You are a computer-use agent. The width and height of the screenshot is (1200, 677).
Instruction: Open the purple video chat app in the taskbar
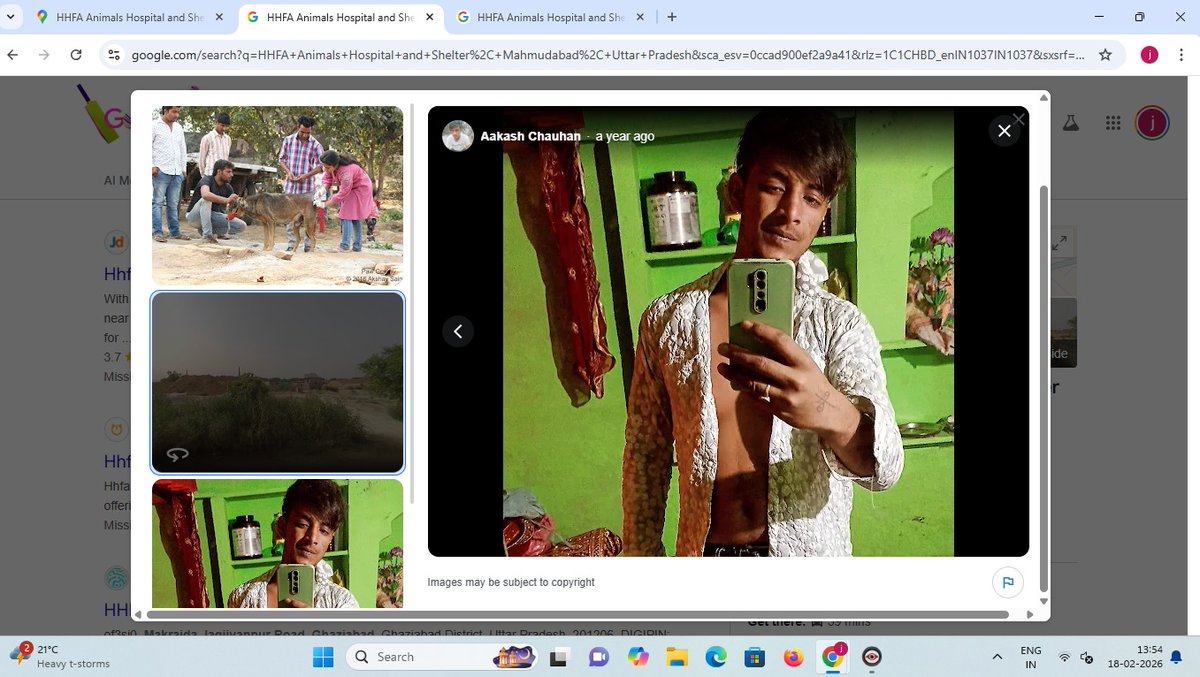coord(599,657)
